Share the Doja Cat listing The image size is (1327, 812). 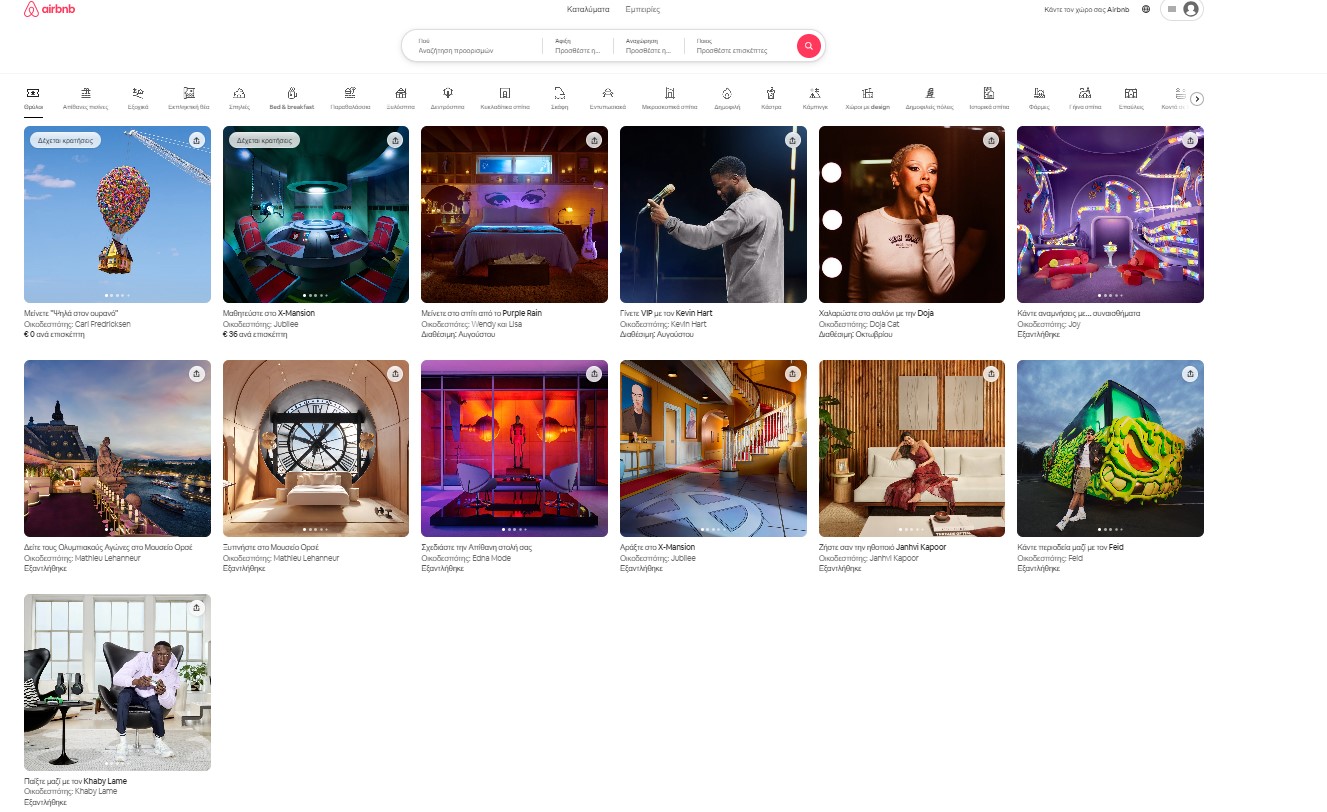(991, 140)
